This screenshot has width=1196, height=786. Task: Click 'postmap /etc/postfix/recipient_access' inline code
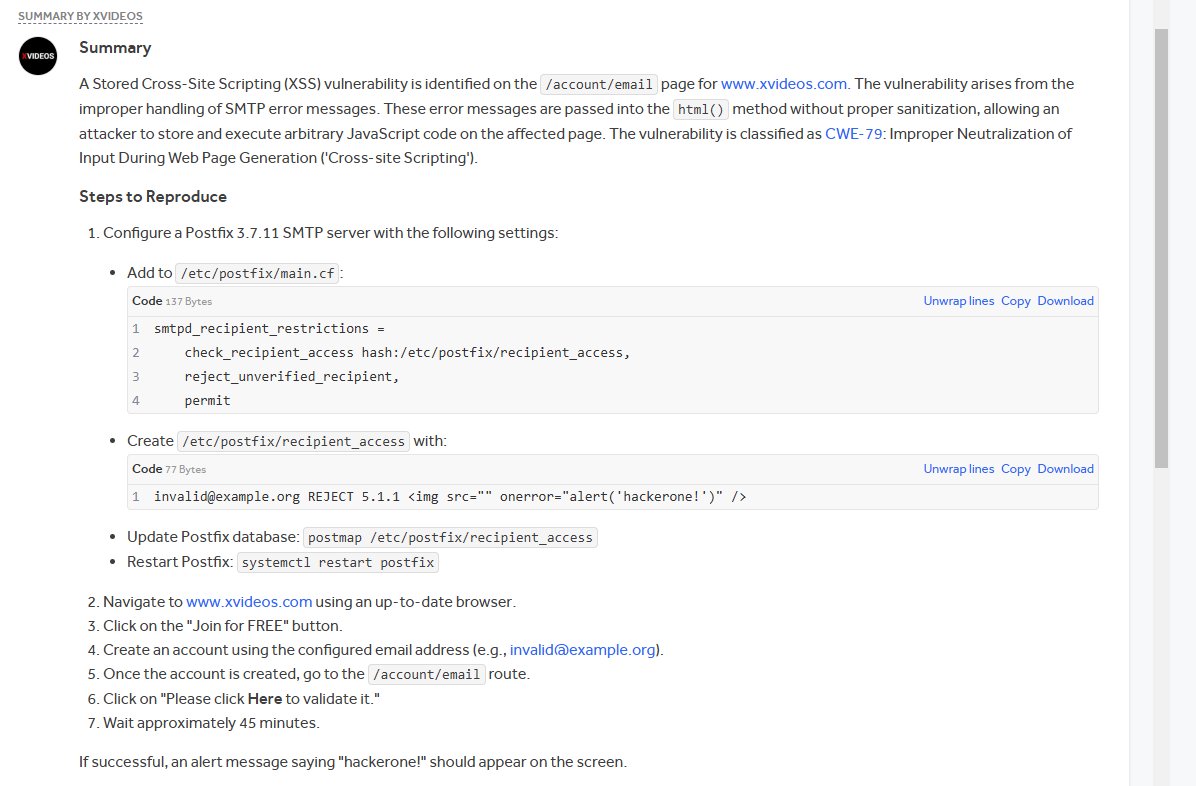[x=450, y=537]
